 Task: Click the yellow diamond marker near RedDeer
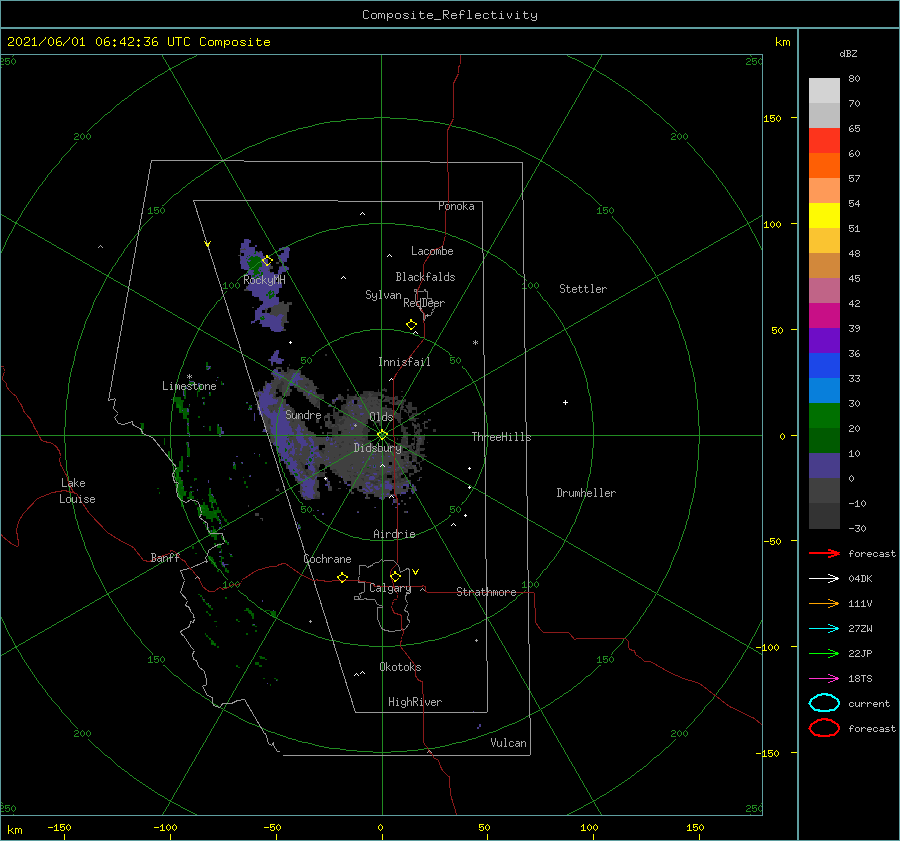[411, 325]
